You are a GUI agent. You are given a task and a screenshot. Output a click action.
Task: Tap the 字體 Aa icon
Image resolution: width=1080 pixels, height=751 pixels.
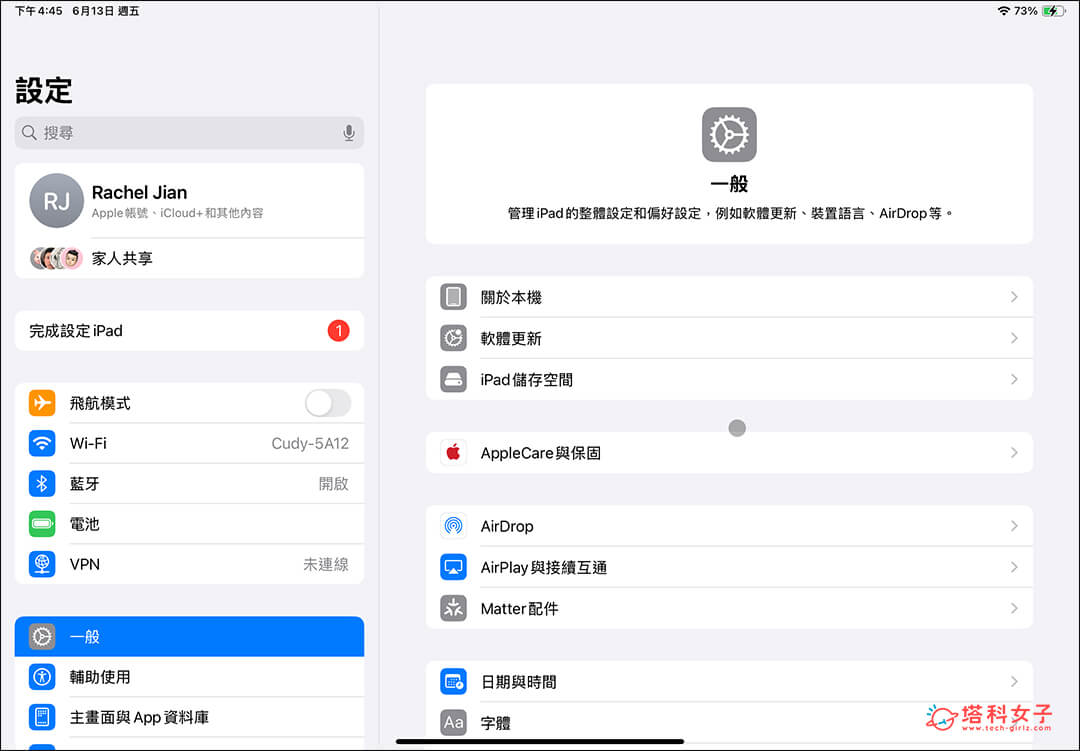click(x=453, y=723)
